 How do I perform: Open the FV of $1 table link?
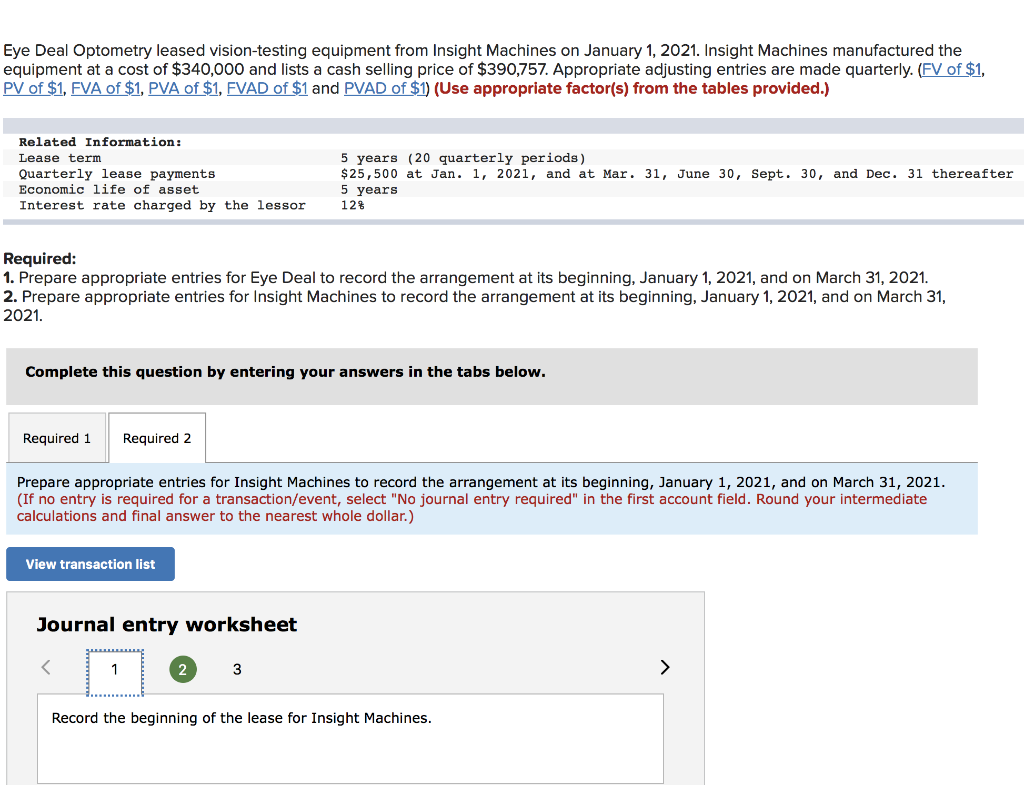coord(951,69)
